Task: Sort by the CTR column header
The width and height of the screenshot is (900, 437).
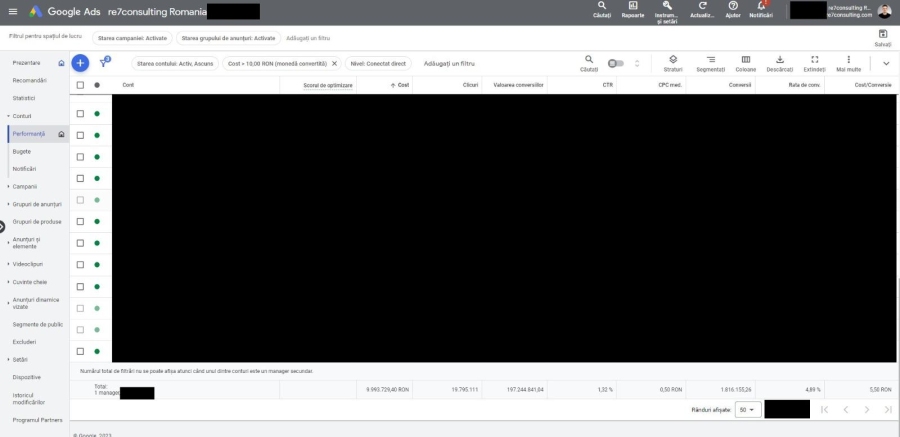Action: pyautogui.click(x=608, y=85)
